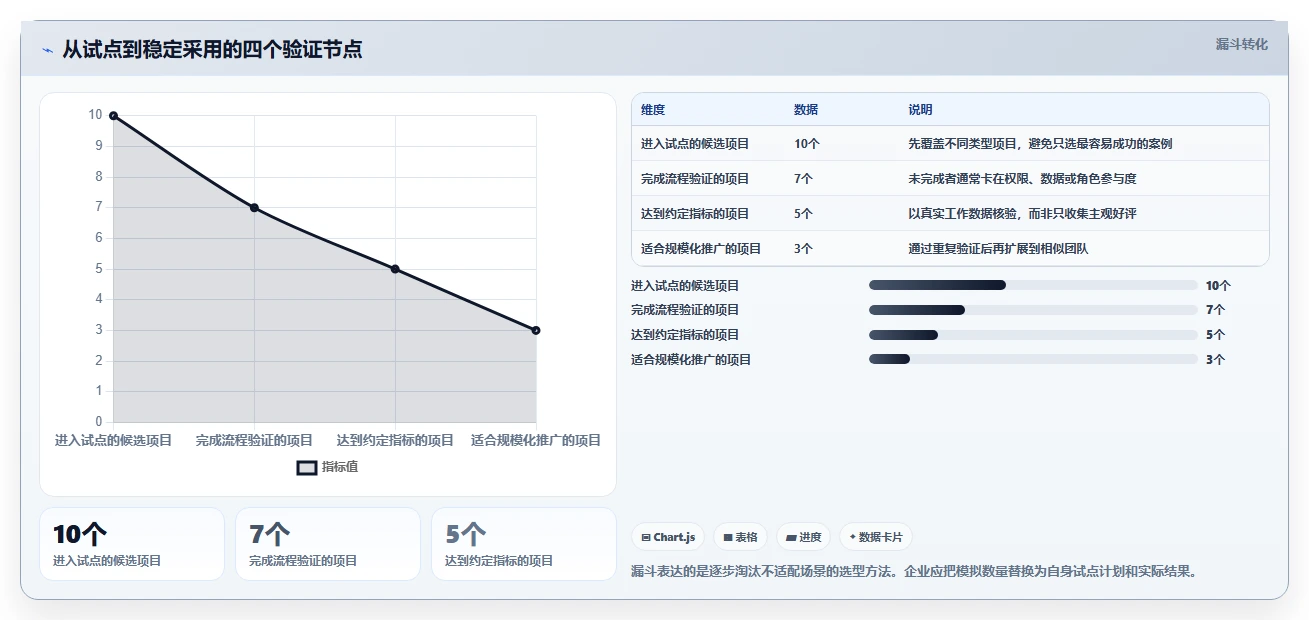Click the 7个 stat card
The height and width of the screenshot is (620, 1309).
[328, 544]
